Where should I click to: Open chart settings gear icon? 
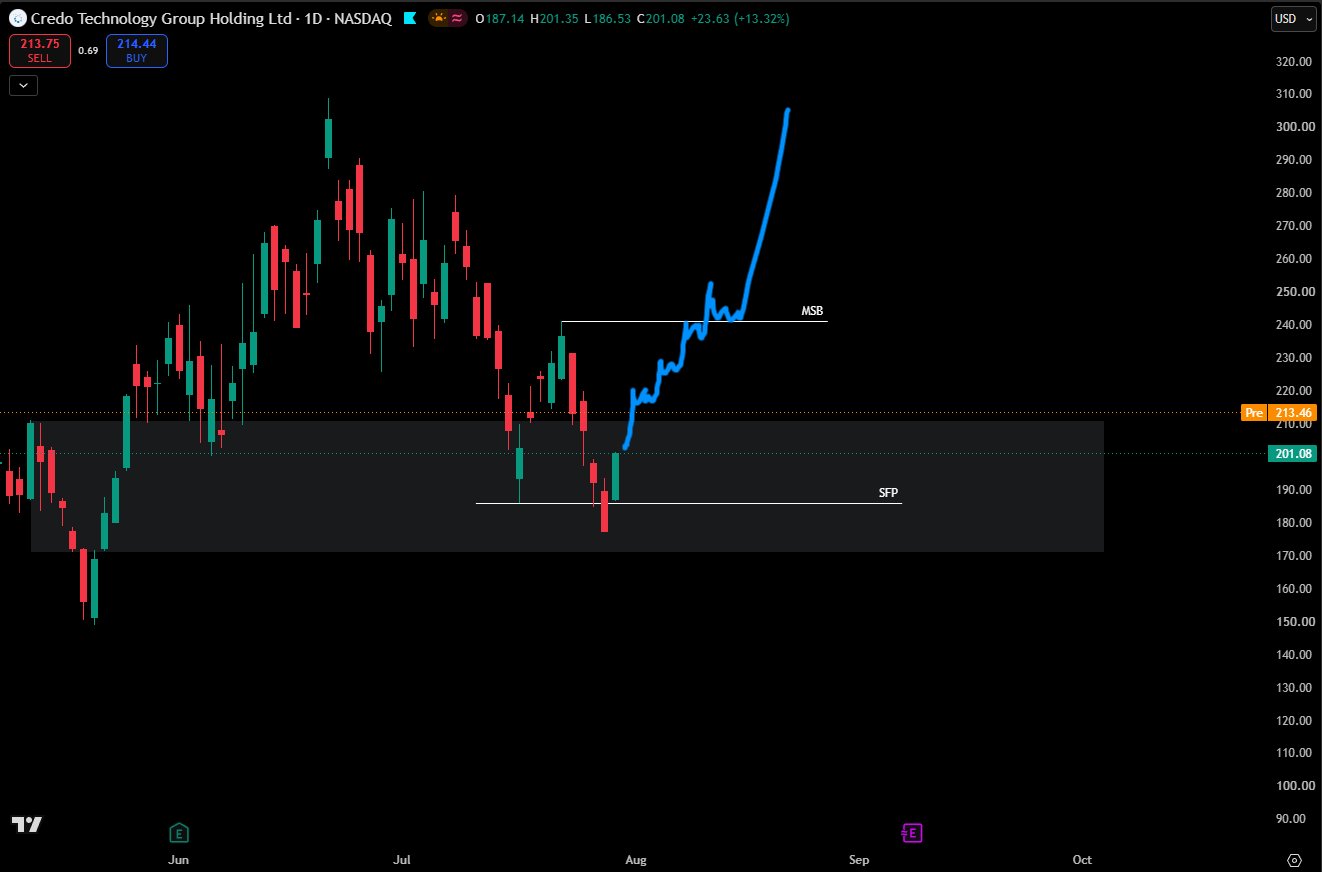pyautogui.click(x=1294, y=860)
